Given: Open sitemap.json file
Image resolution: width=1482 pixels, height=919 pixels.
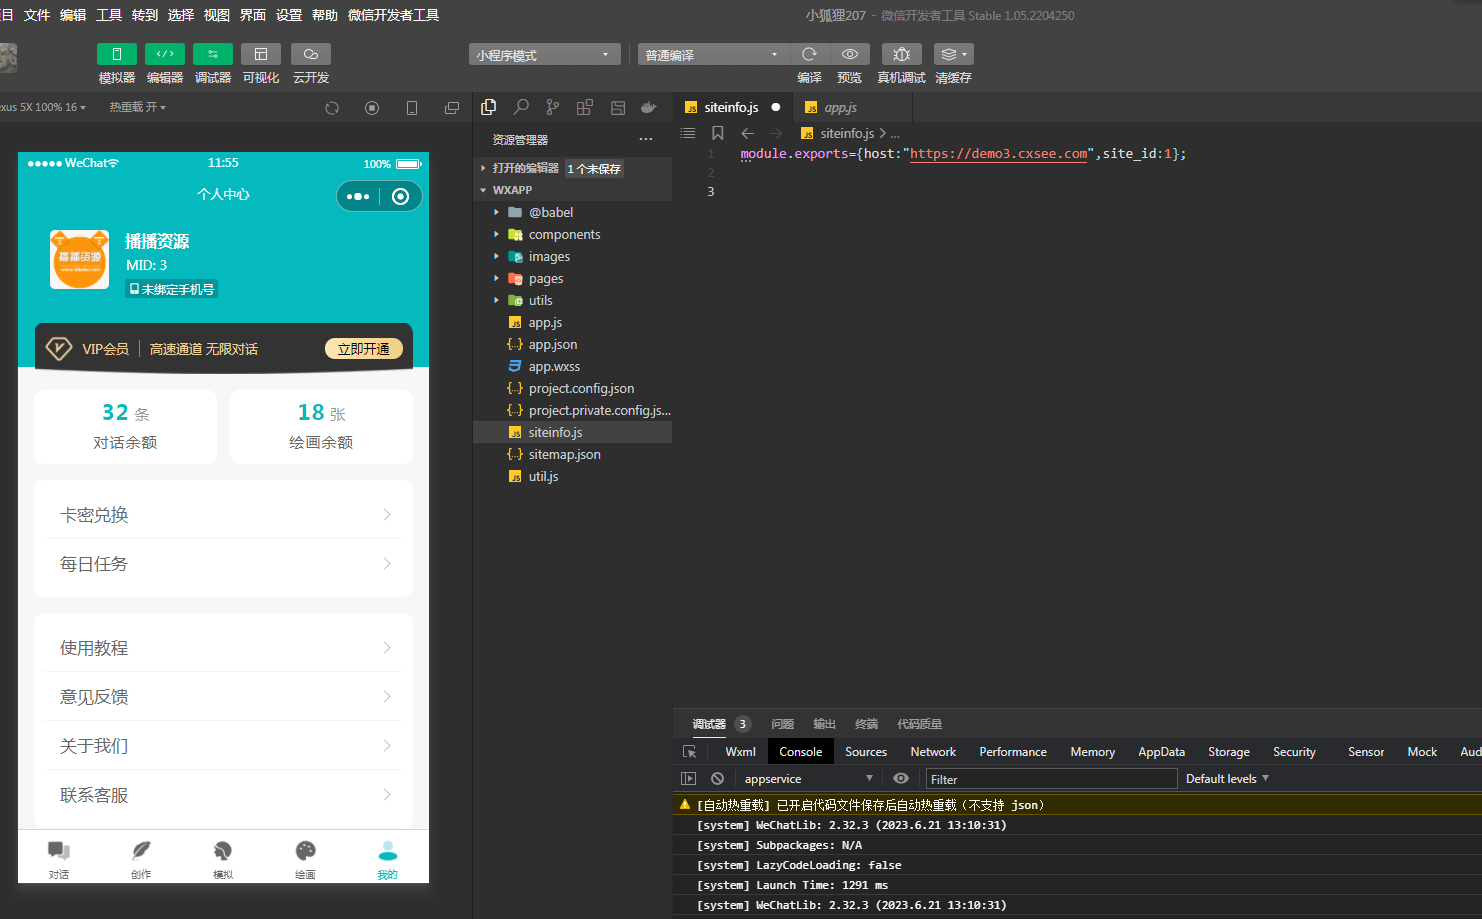Looking at the screenshot, I should click(573, 454).
